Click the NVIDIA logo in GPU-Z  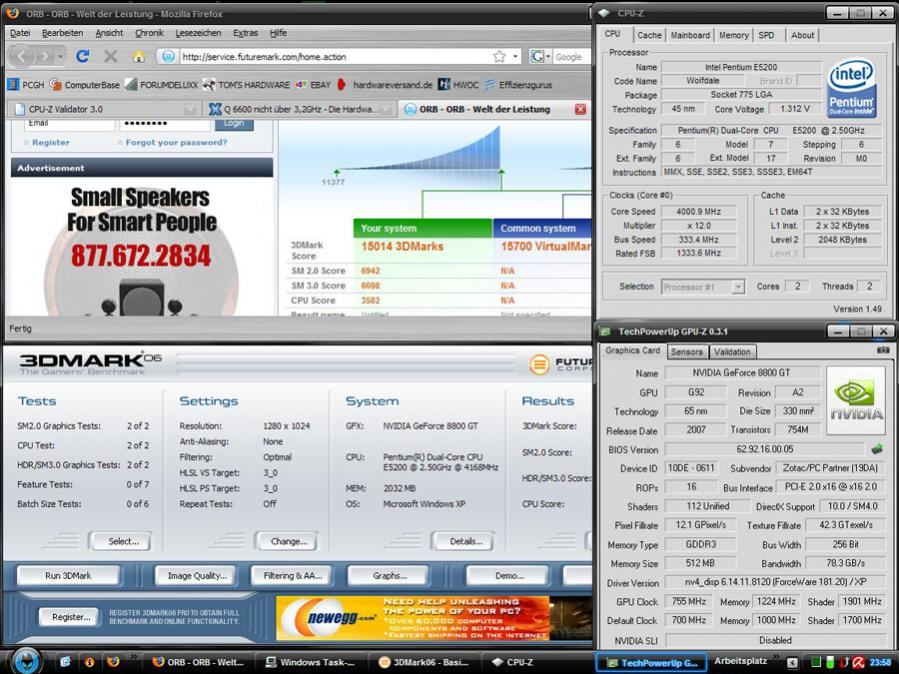[x=857, y=400]
